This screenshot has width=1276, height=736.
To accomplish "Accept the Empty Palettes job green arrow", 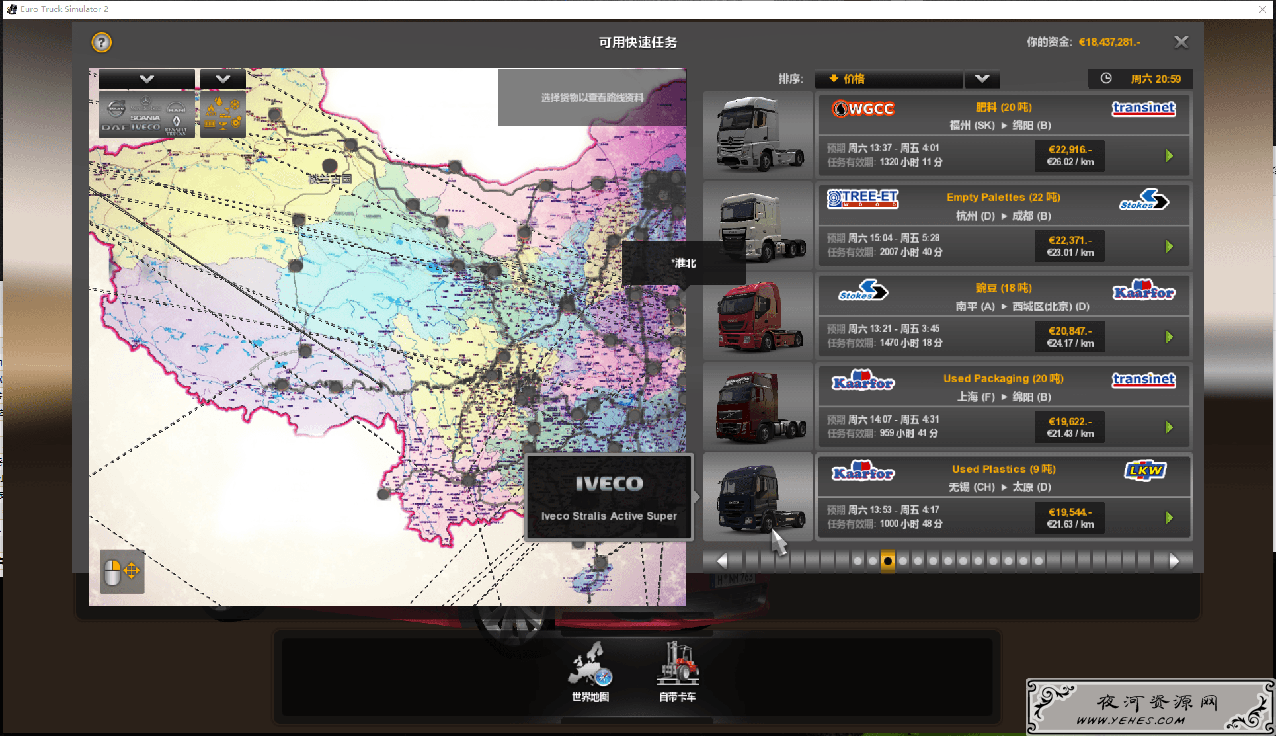I will coord(1168,246).
